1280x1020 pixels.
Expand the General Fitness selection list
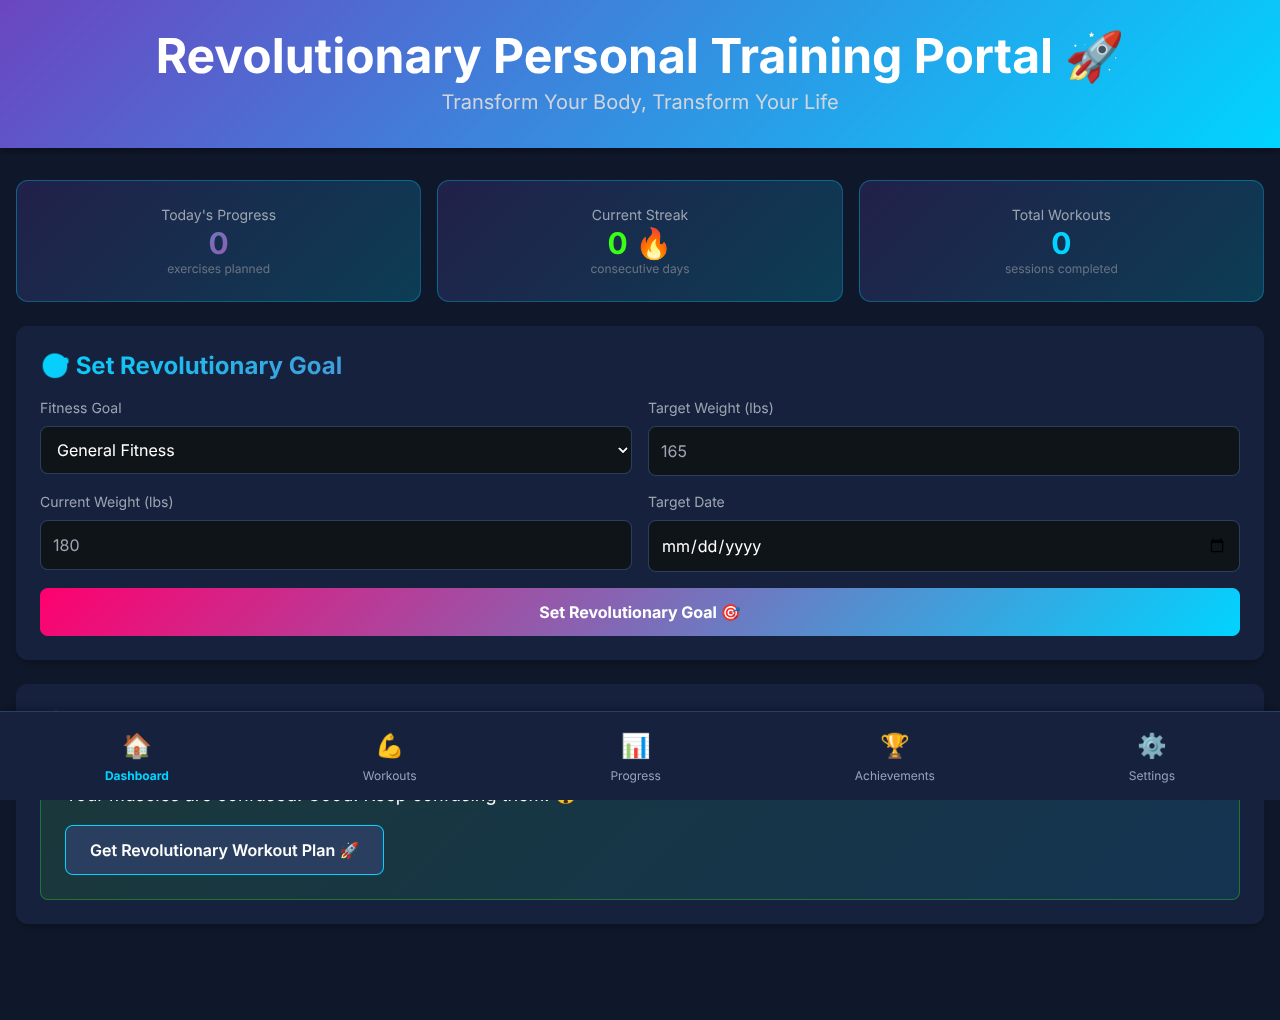click(x=335, y=450)
